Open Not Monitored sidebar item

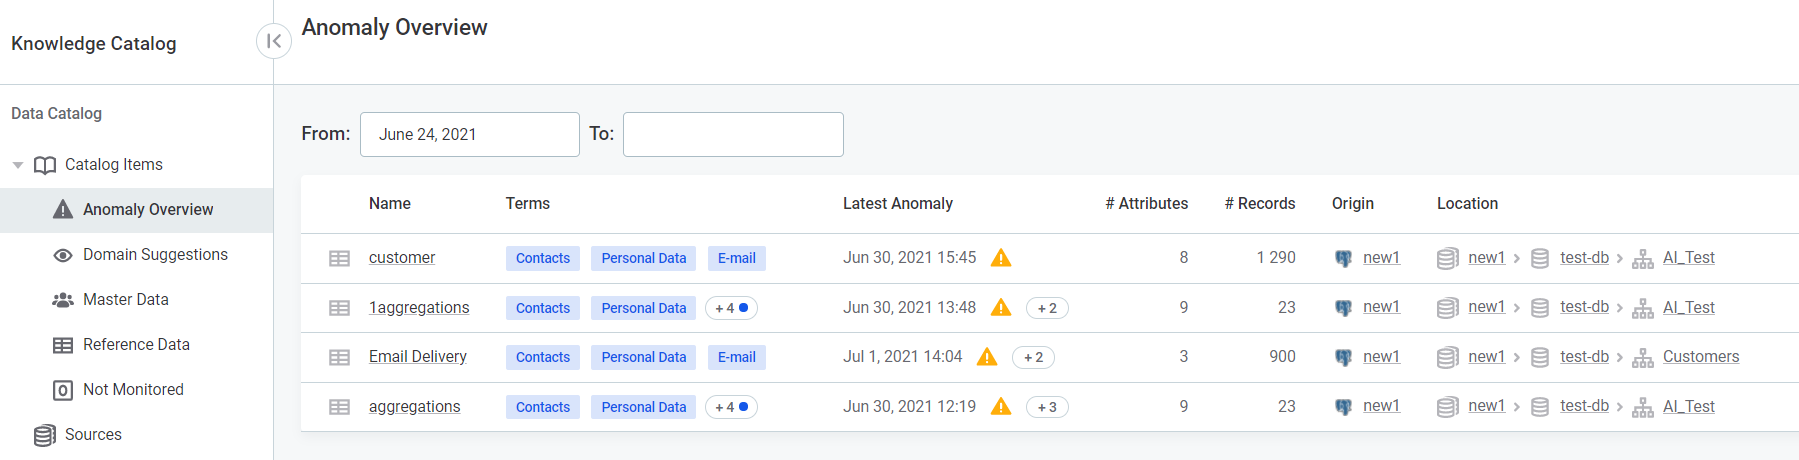133,390
